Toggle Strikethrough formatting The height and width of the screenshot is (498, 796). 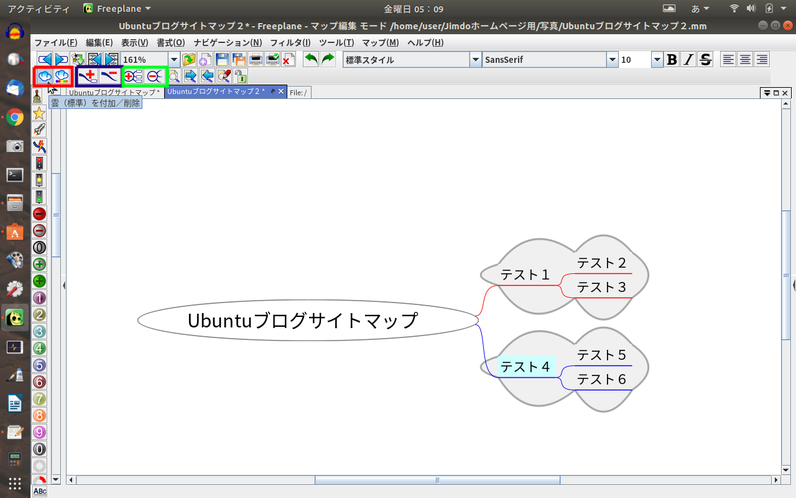point(705,59)
